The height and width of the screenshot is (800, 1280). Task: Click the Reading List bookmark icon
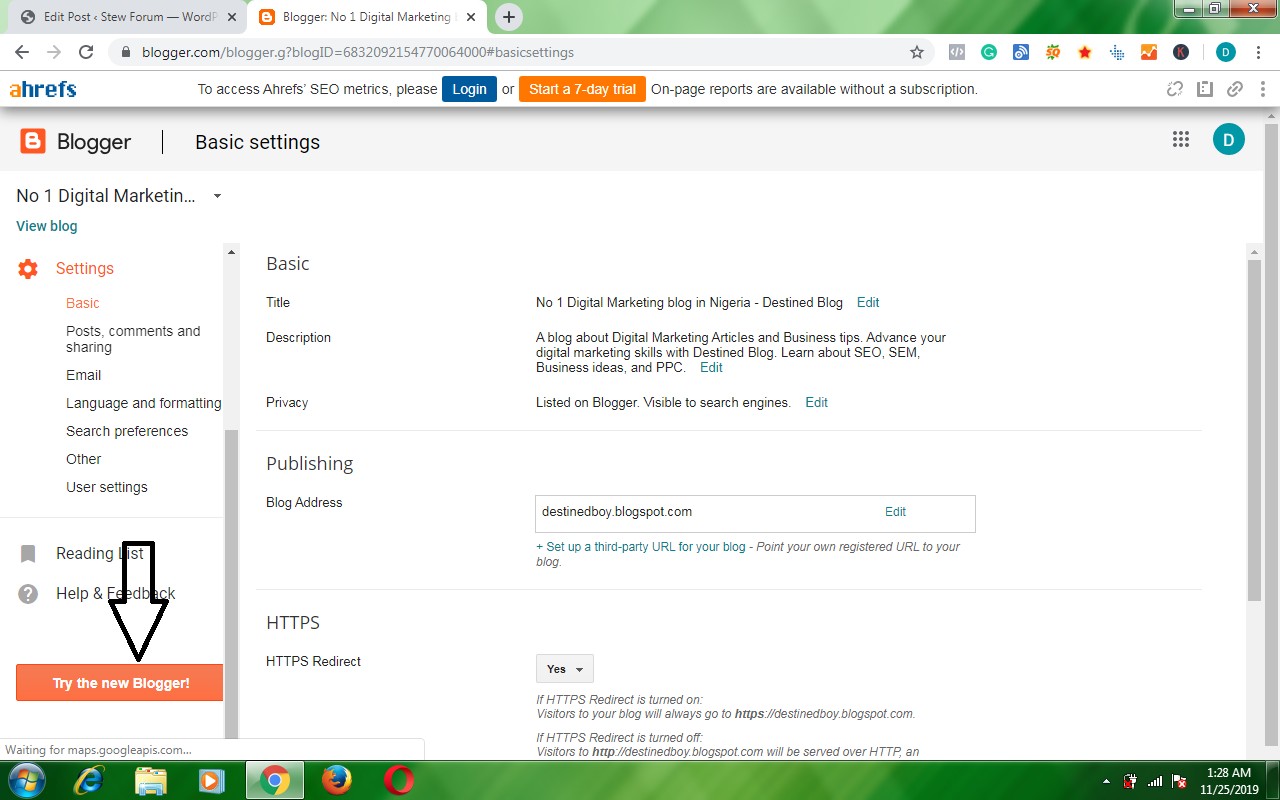[28, 554]
